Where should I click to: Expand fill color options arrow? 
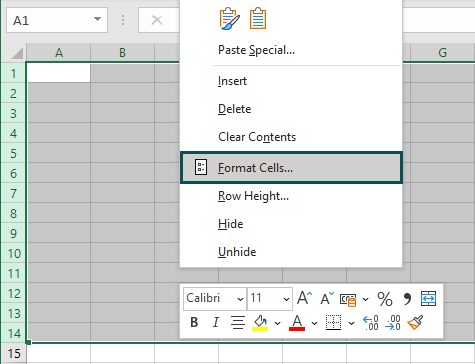pos(277,323)
